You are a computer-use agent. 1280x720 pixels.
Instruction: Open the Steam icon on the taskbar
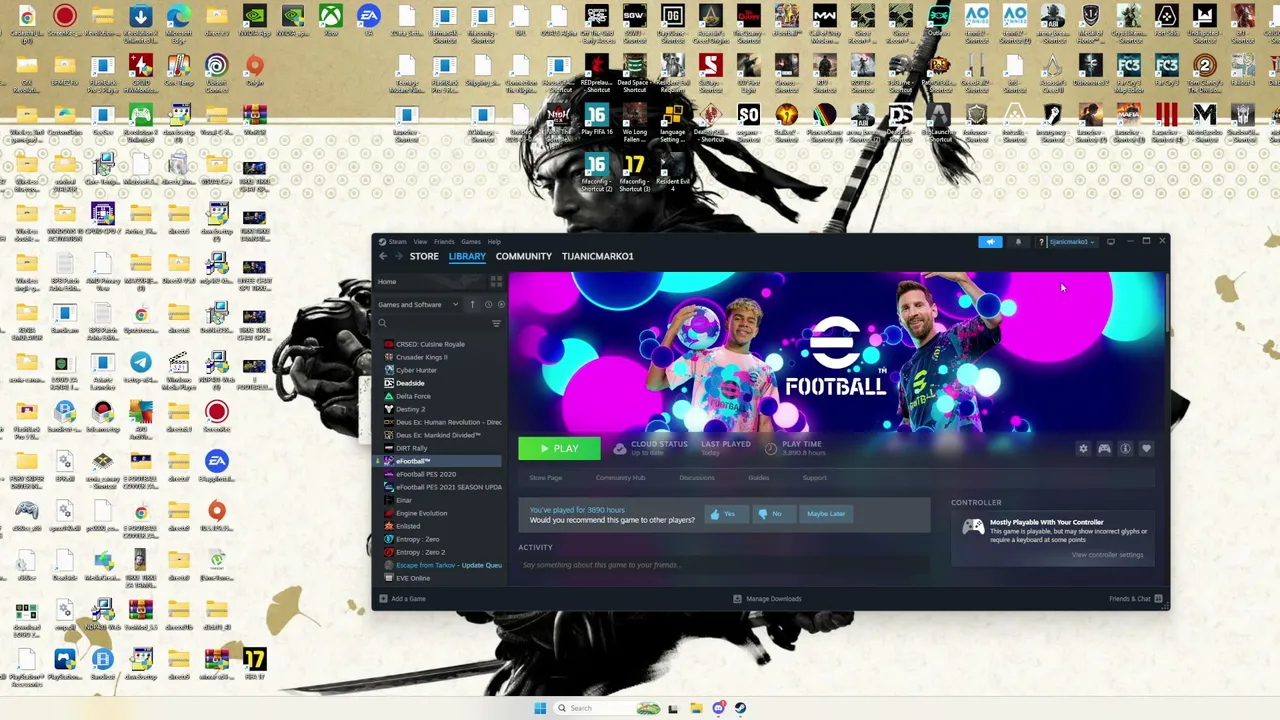click(740, 708)
